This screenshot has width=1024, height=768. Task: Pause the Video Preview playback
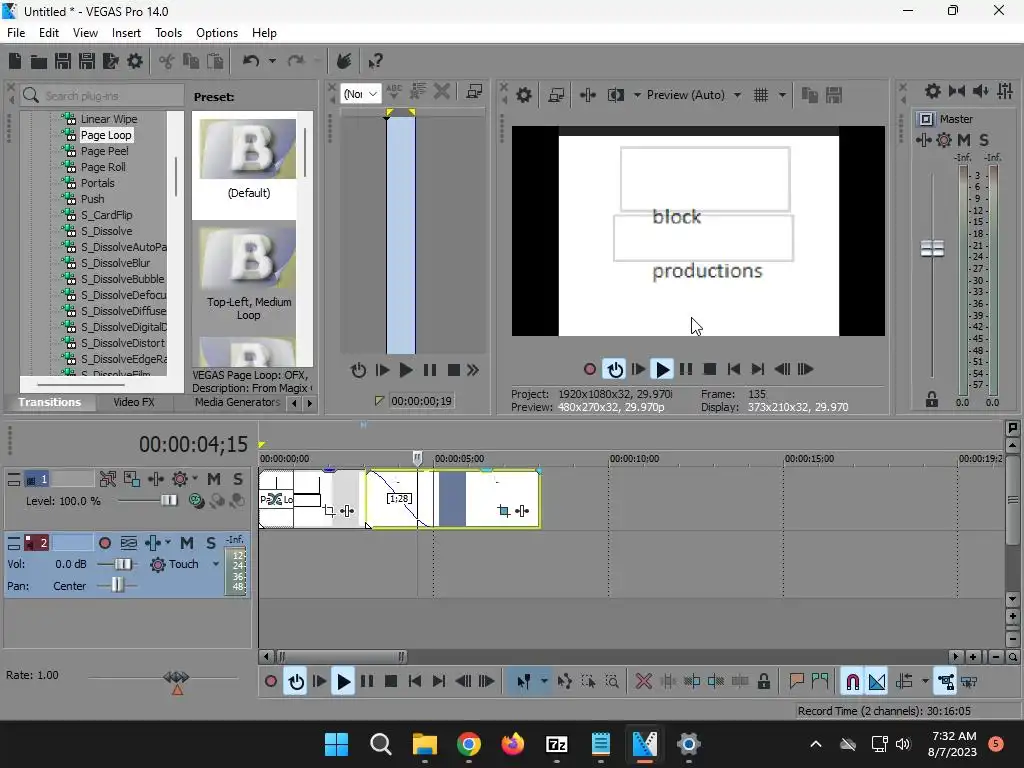(x=686, y=370)
